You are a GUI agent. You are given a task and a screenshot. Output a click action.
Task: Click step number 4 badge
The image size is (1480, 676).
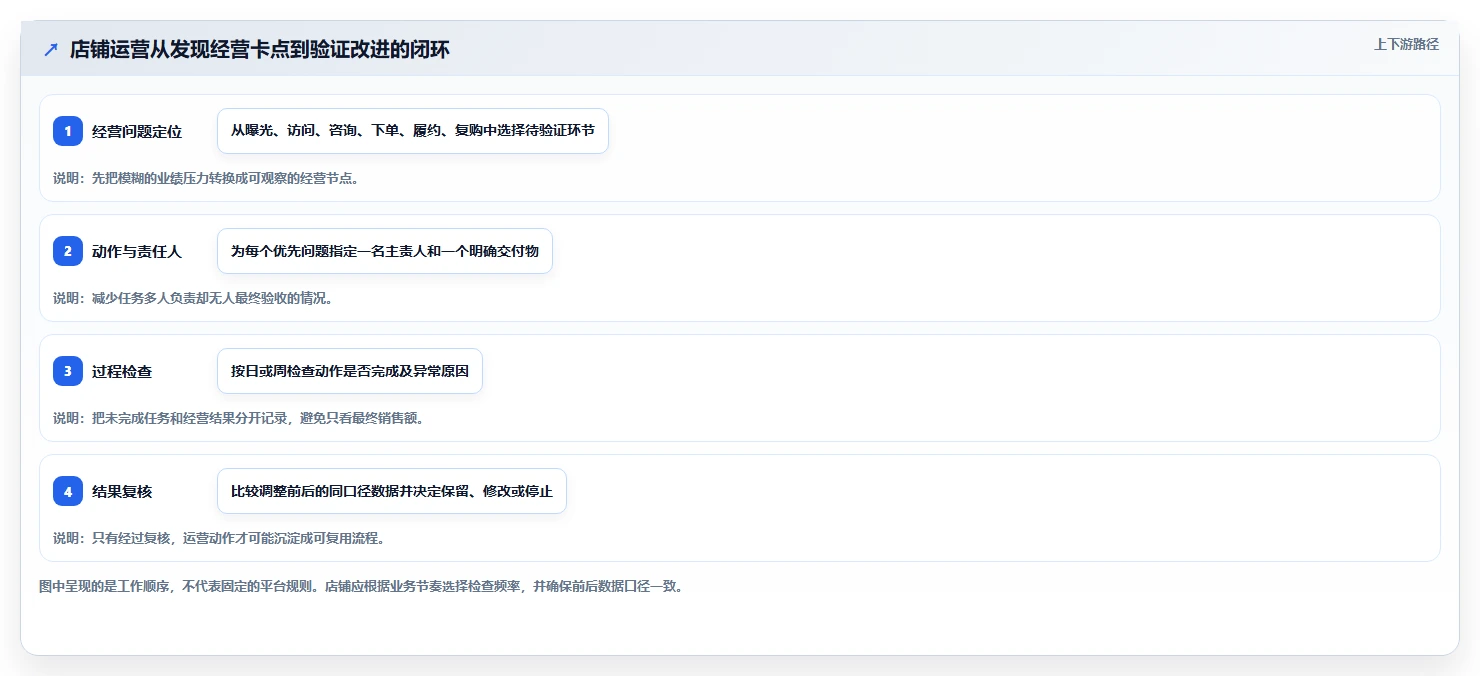point(68,491)
